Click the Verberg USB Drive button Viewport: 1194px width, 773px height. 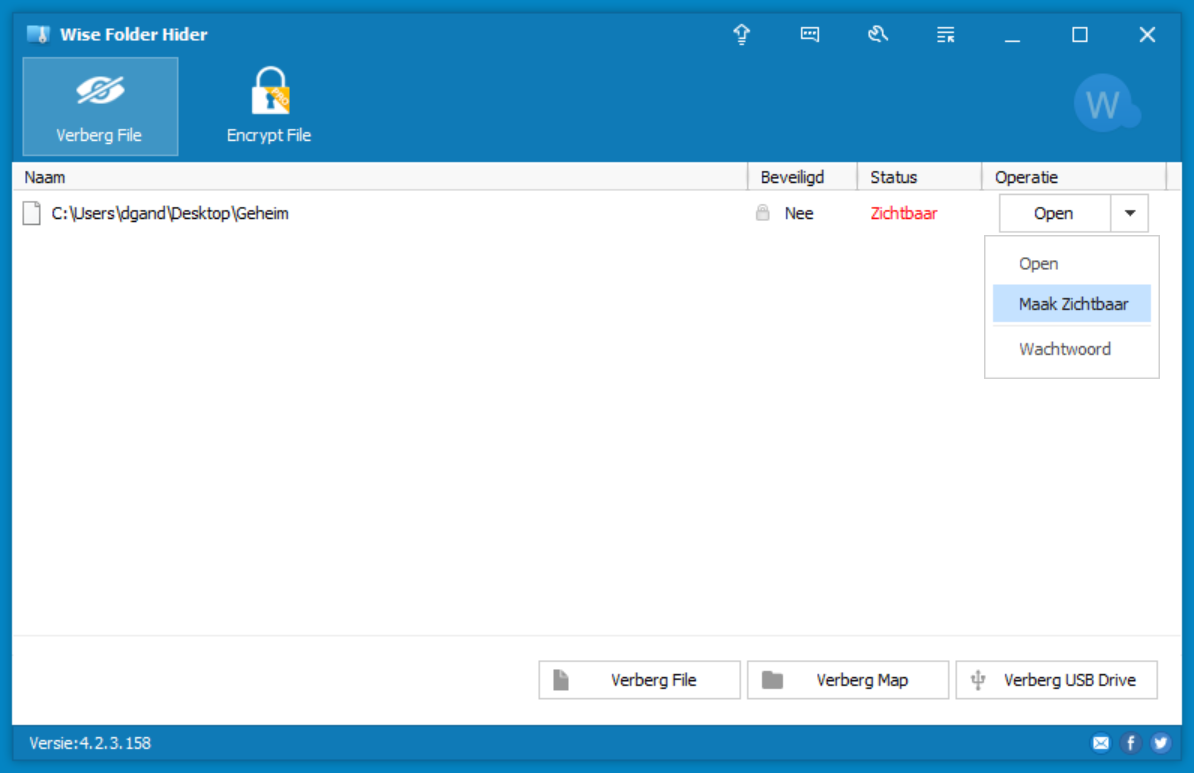[1057, 680]
